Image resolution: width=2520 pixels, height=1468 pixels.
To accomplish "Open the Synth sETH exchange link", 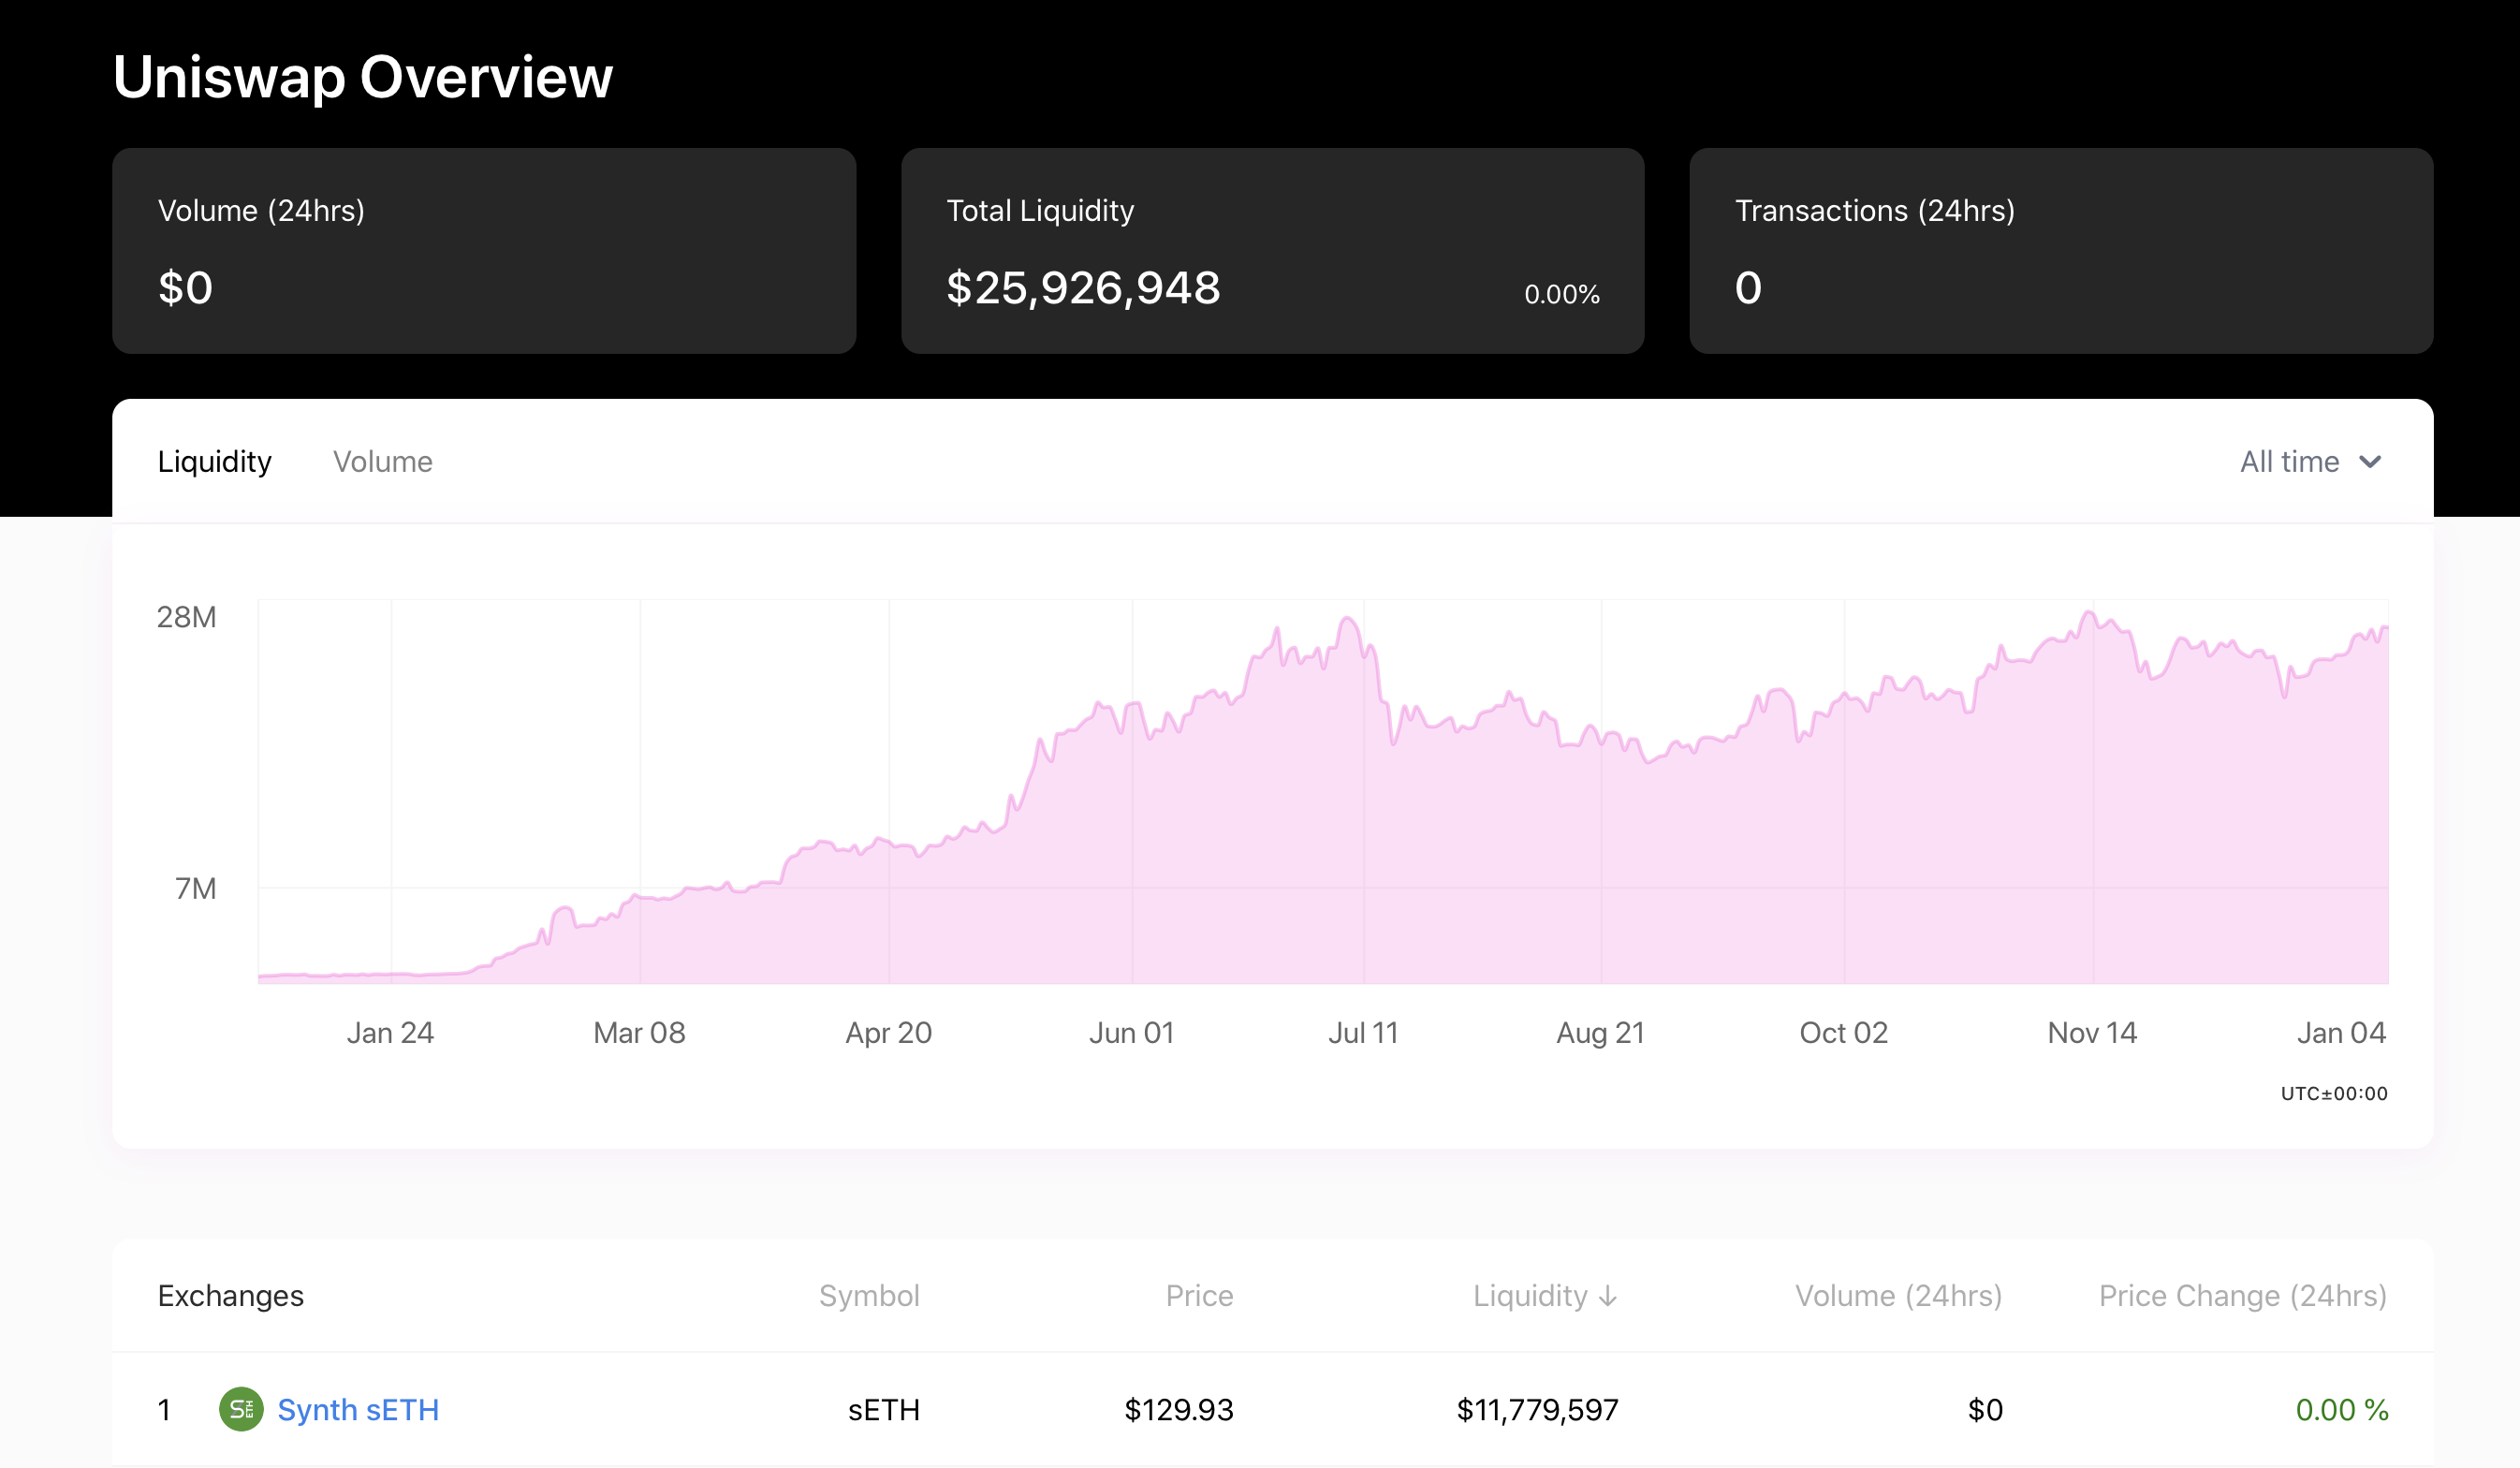I will tap(358, 1409).
